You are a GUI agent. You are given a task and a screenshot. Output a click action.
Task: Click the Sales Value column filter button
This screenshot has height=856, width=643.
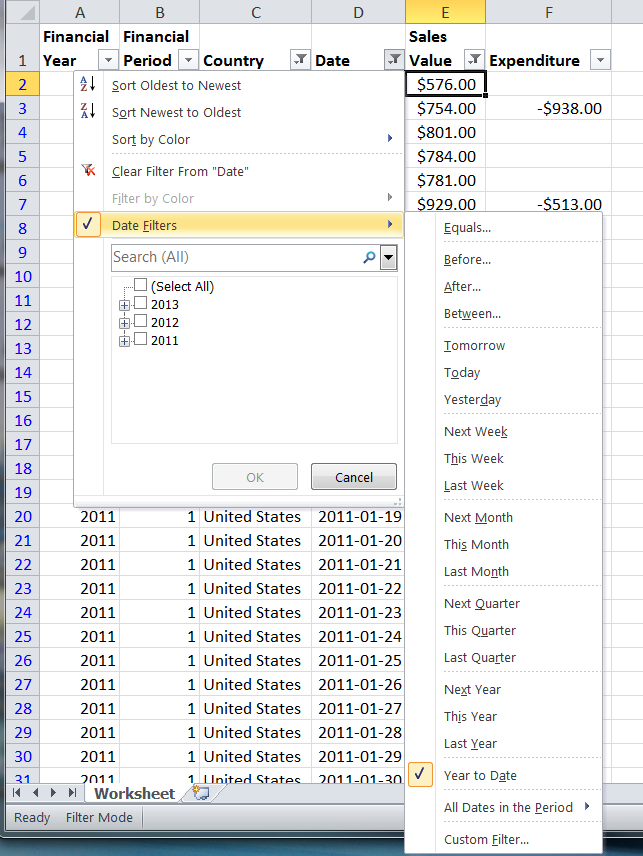tap(475, 60)
